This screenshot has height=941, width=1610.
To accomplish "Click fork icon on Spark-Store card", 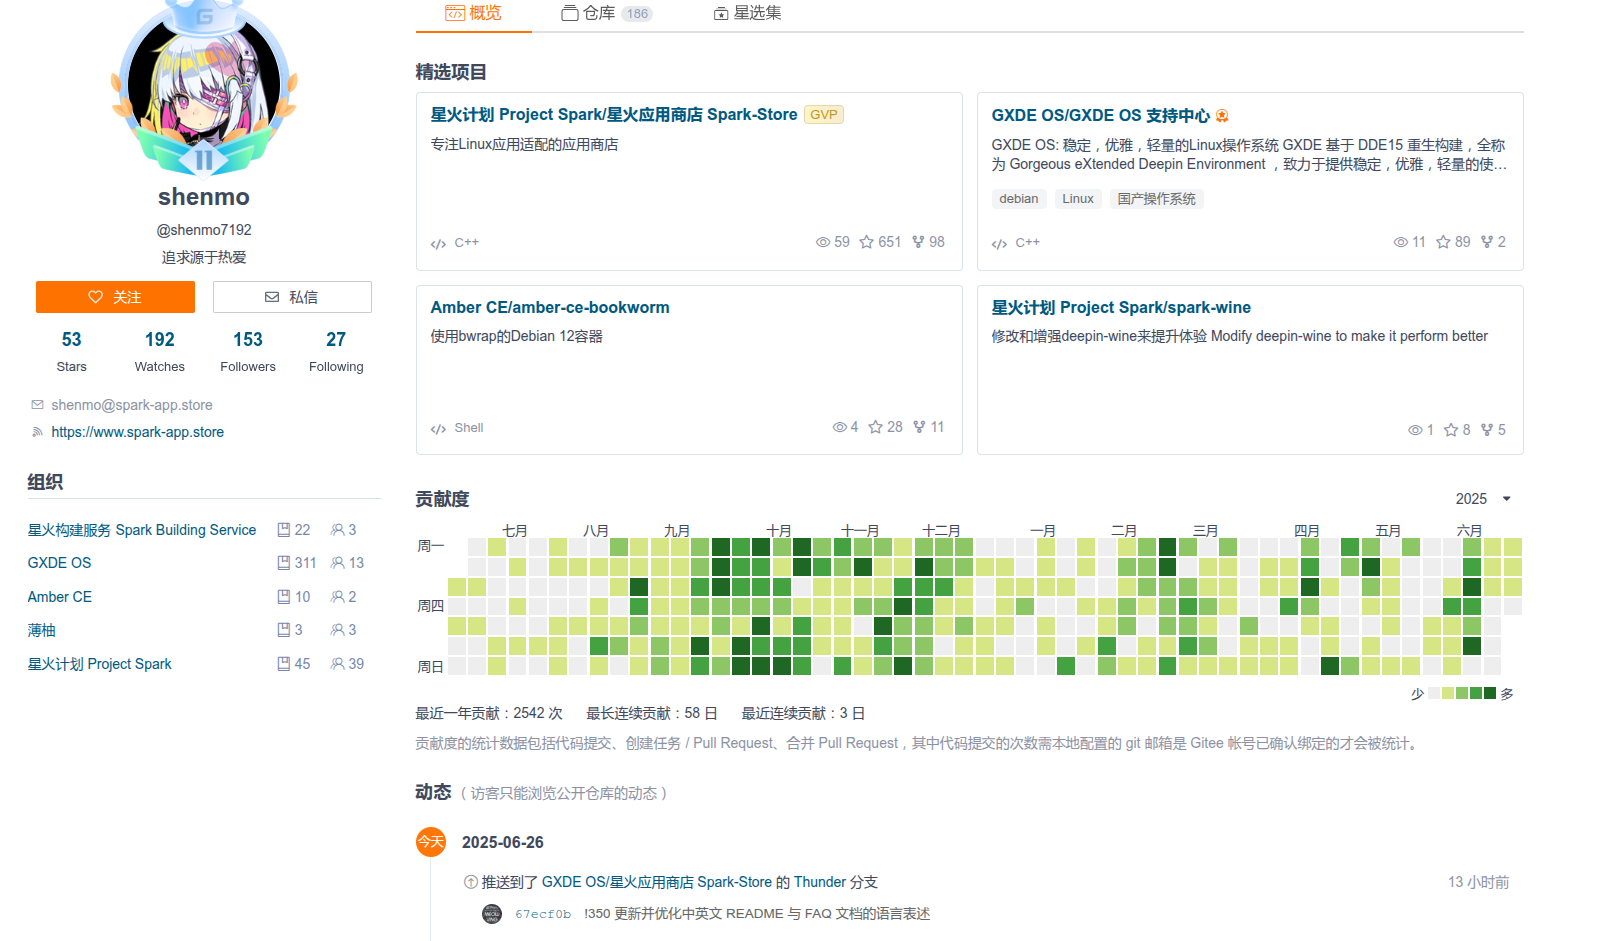I will [918, 242].
